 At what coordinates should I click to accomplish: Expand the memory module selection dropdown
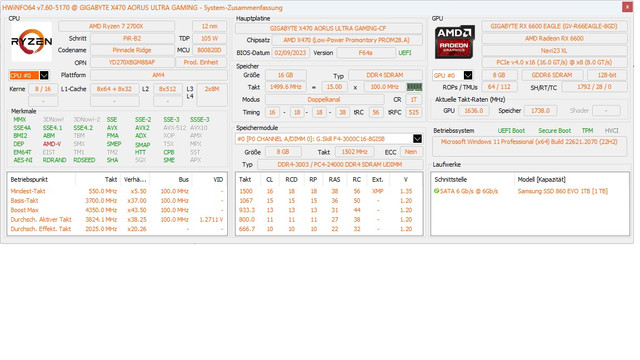click(x=417, y=139)
